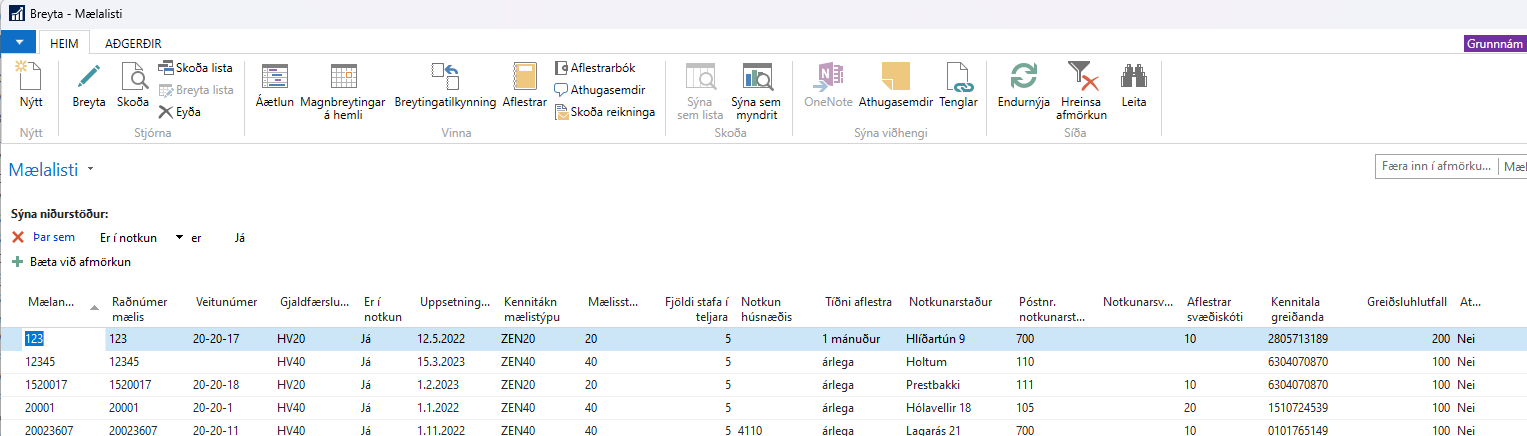The image size is (1527, 436).
Task: Open Magnbreytingar á hemli
Action: click(343, 78)
